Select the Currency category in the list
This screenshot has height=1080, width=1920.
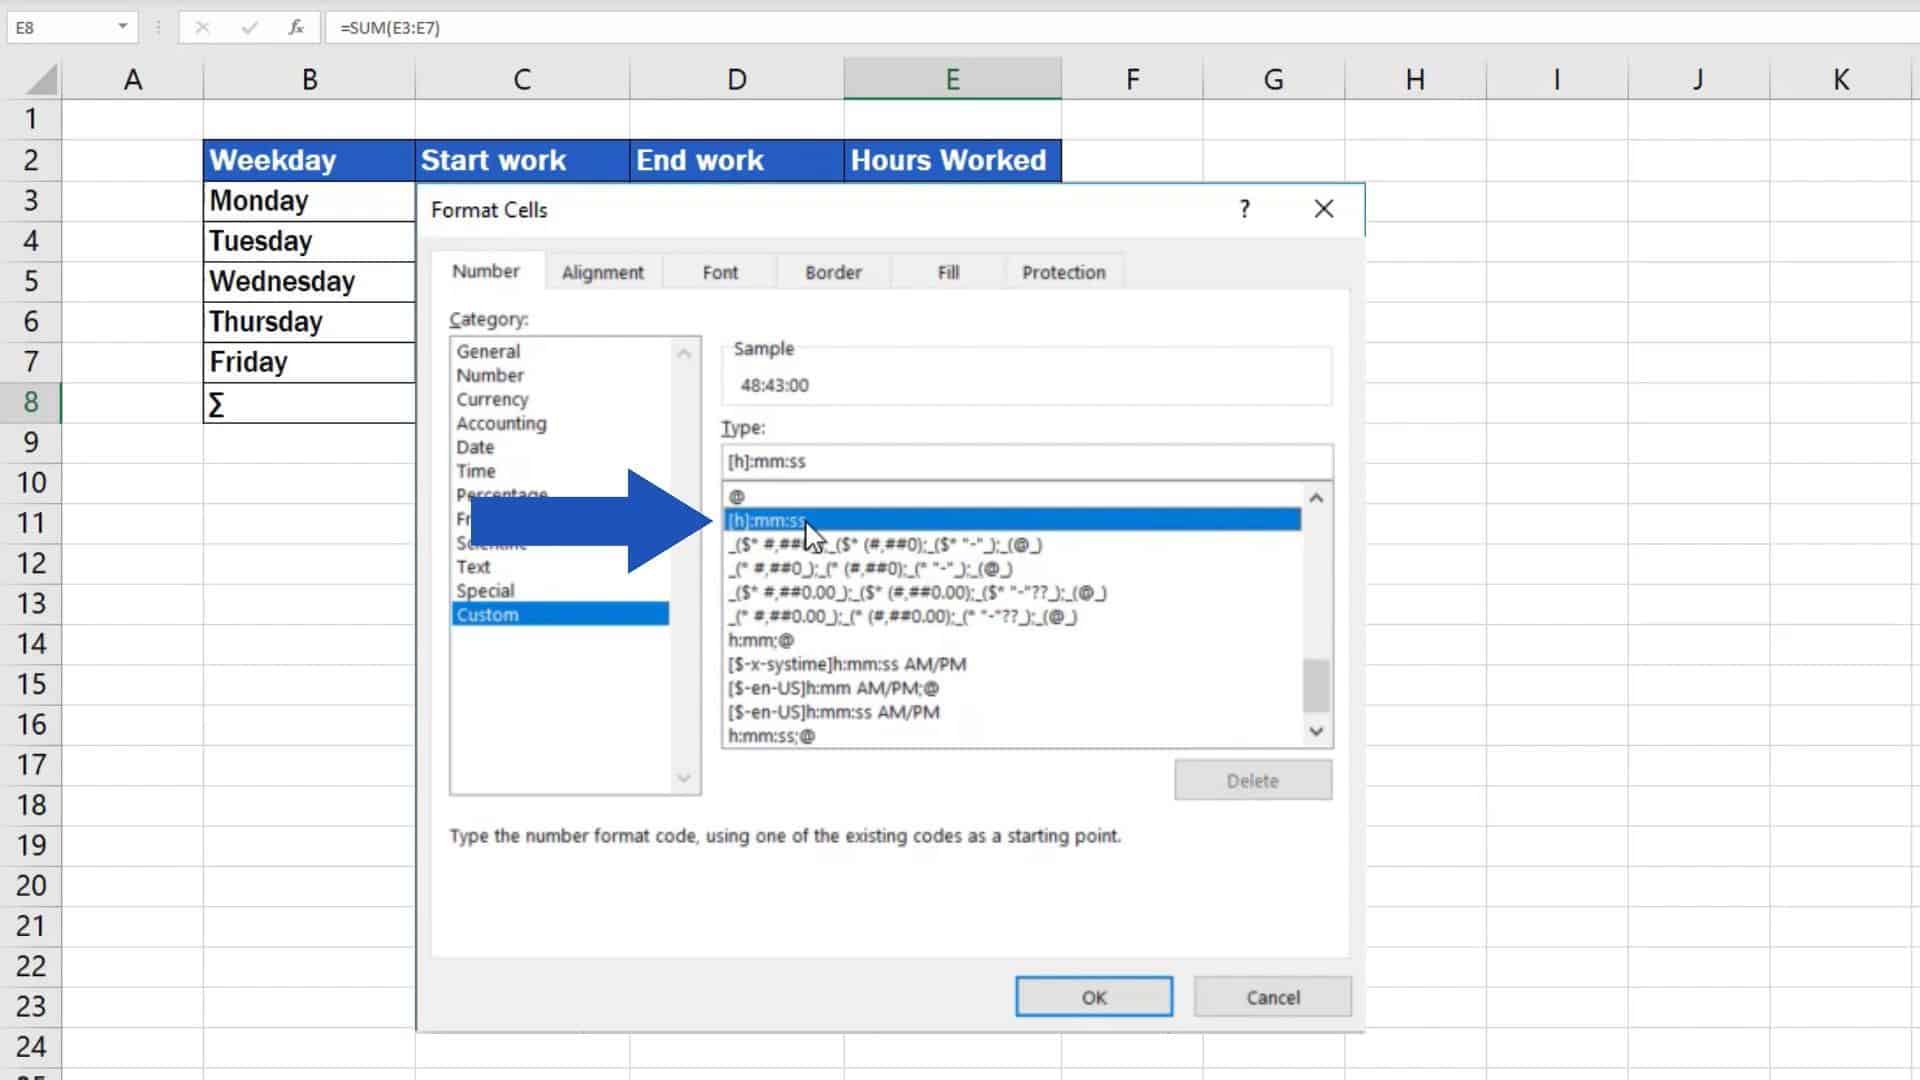492,399
